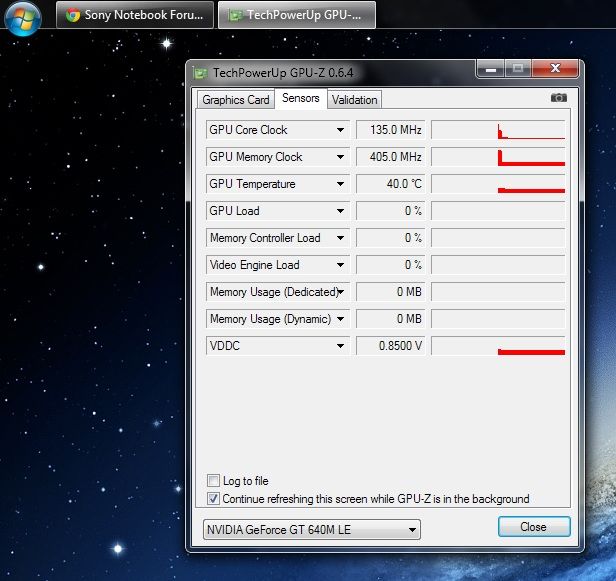
Task: Expand the GPU Load dropdown arrow
Action: 340,211
